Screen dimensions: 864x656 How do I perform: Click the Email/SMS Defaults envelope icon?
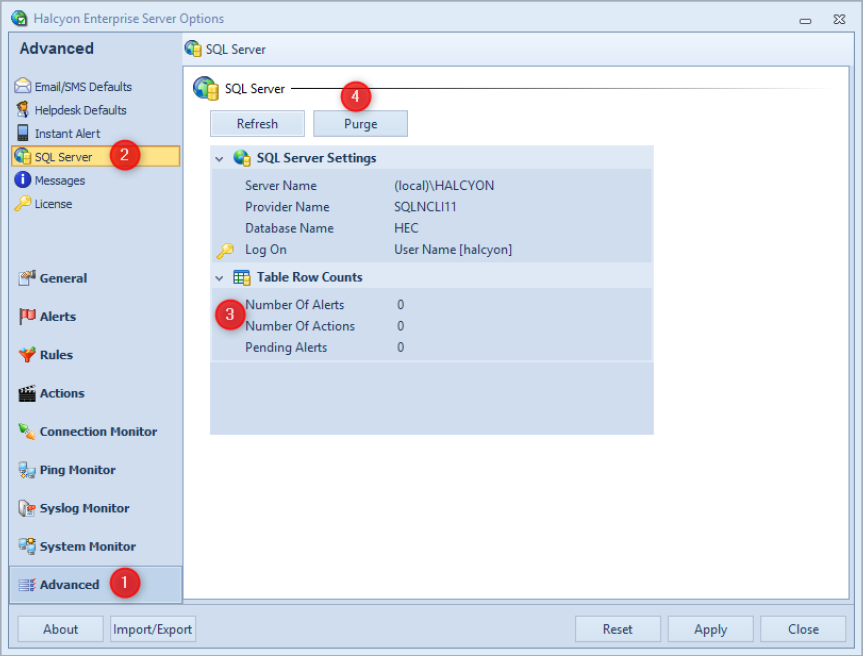(22, 87)
